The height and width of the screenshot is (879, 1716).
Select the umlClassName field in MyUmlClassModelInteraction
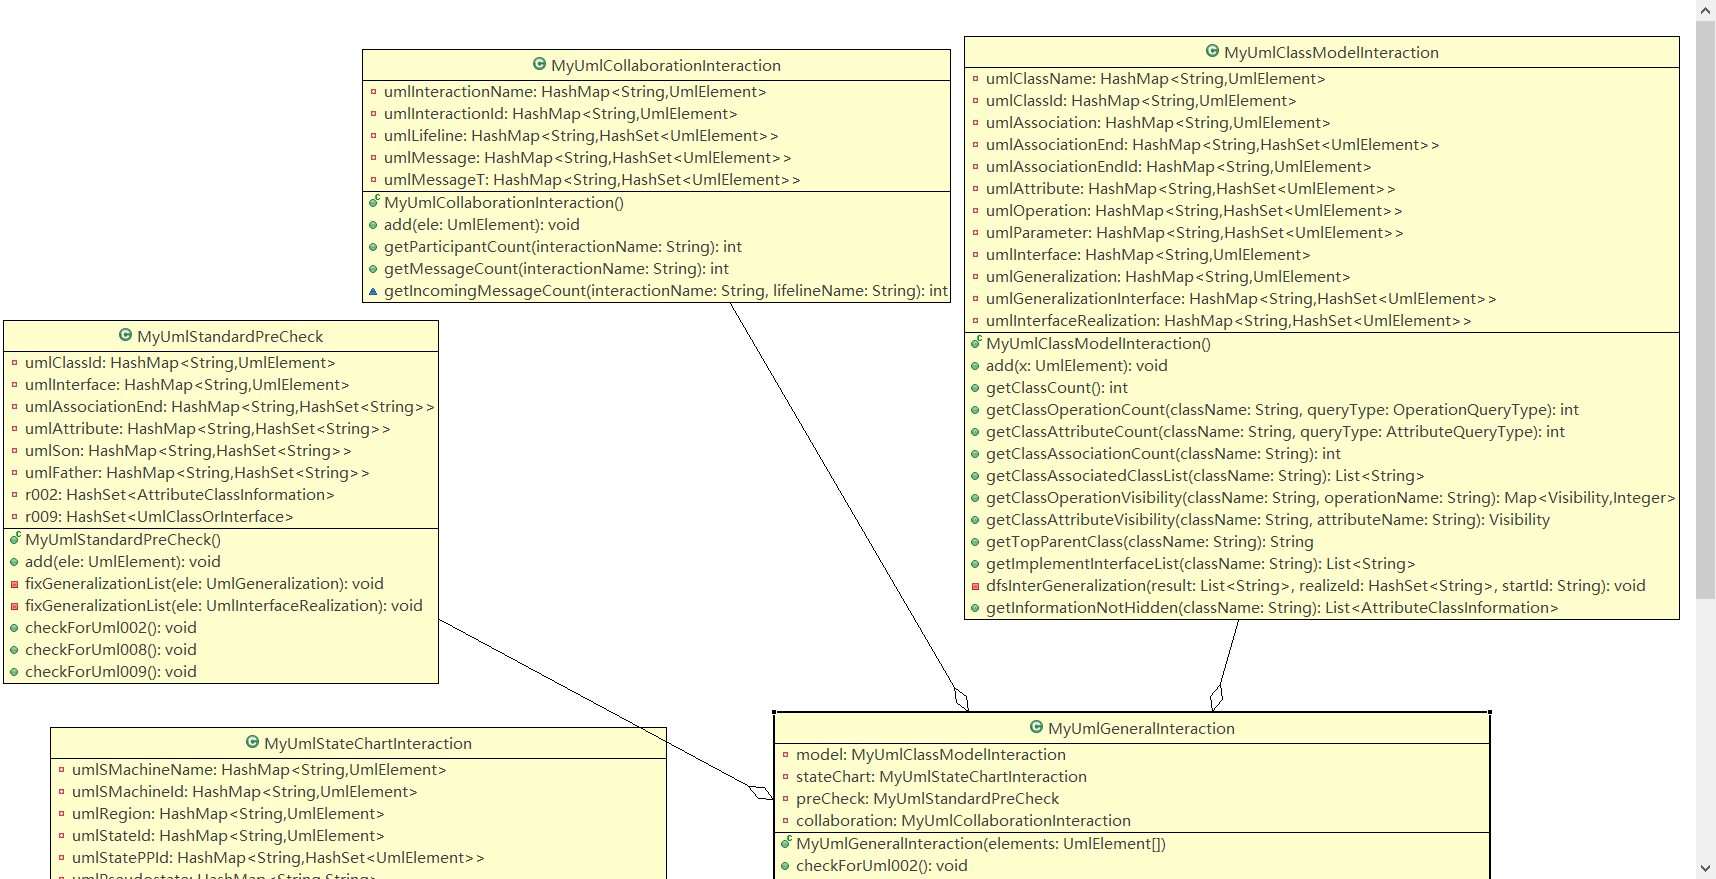pos(1155,79)
